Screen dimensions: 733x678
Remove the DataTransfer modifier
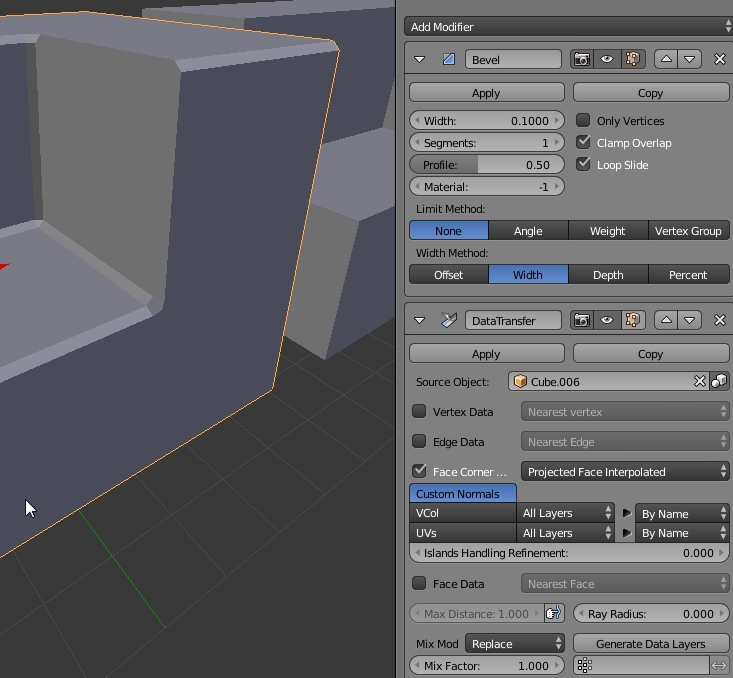[x=720, y=320]
